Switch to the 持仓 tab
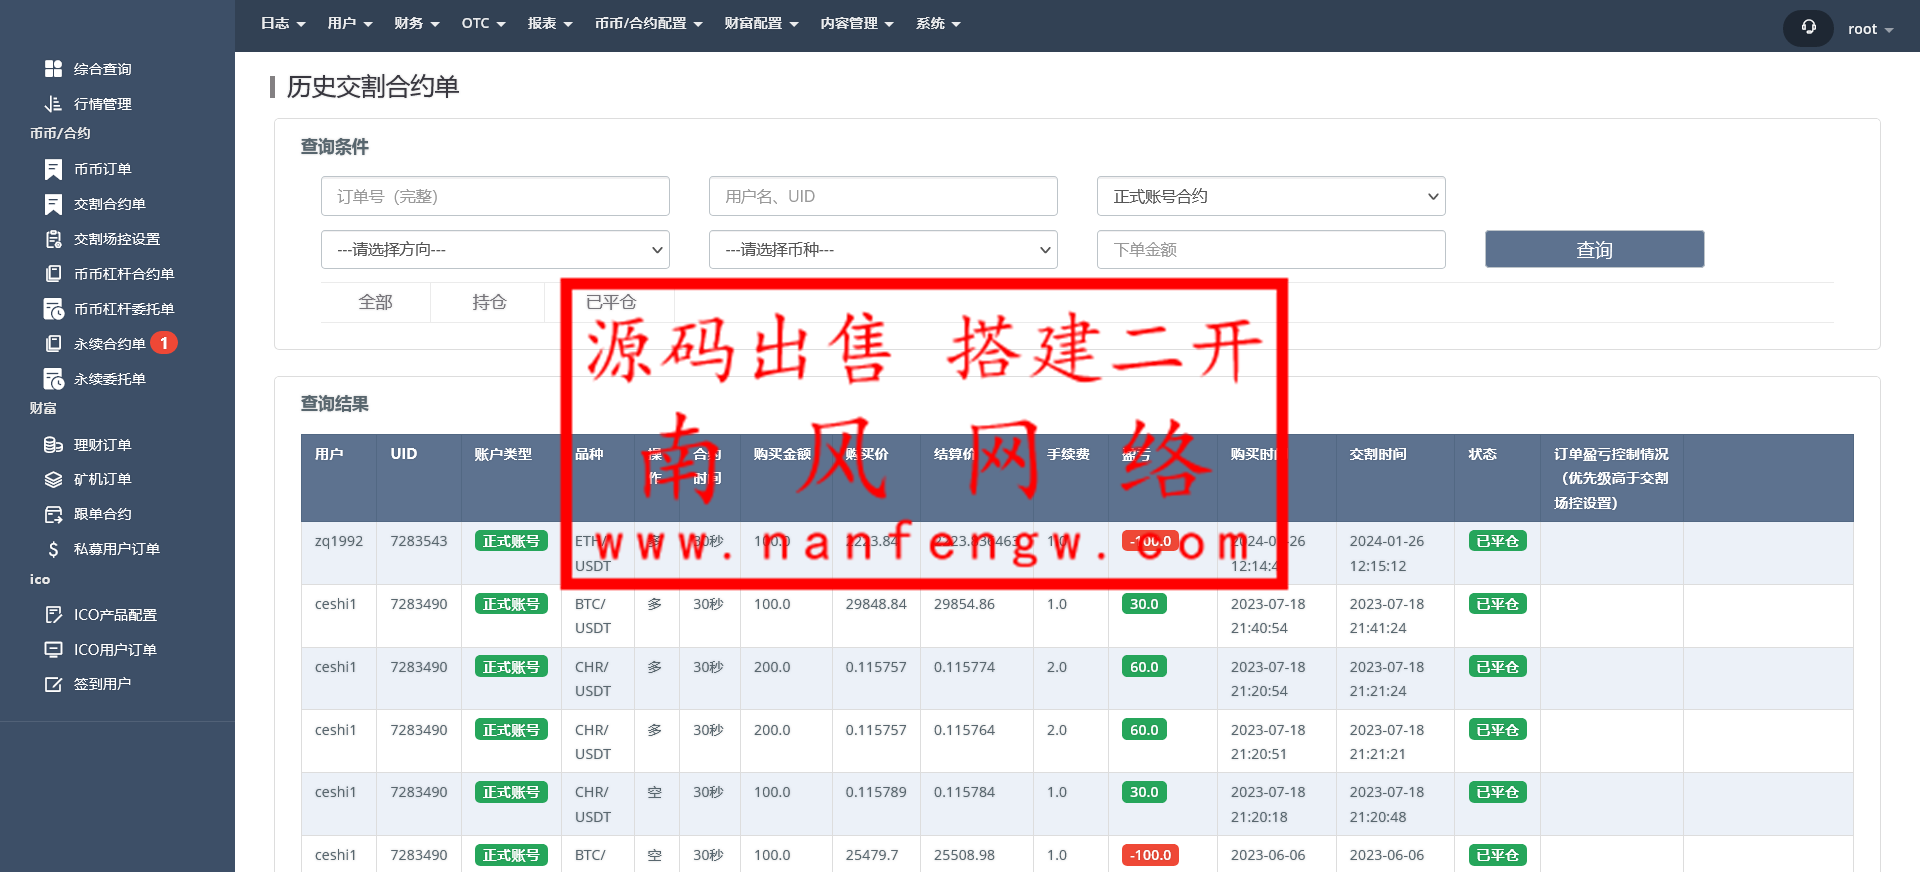1920x872 pixels. coord(489,302)
